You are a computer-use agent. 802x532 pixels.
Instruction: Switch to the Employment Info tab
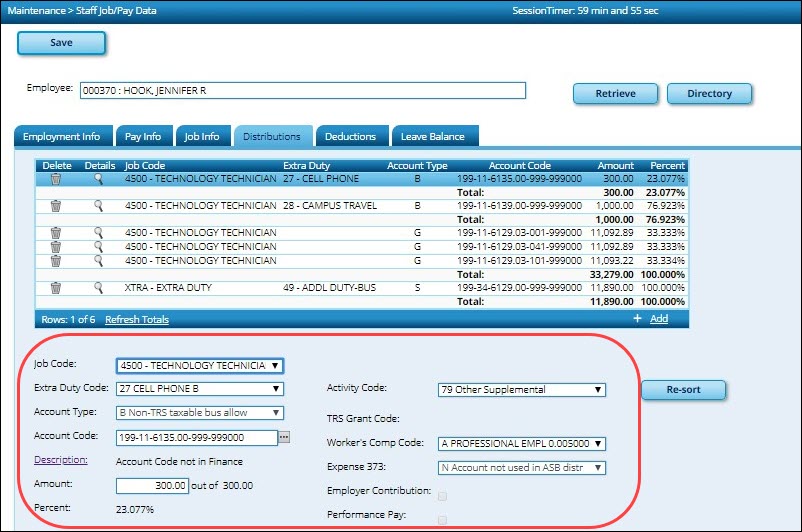(61, 137)
